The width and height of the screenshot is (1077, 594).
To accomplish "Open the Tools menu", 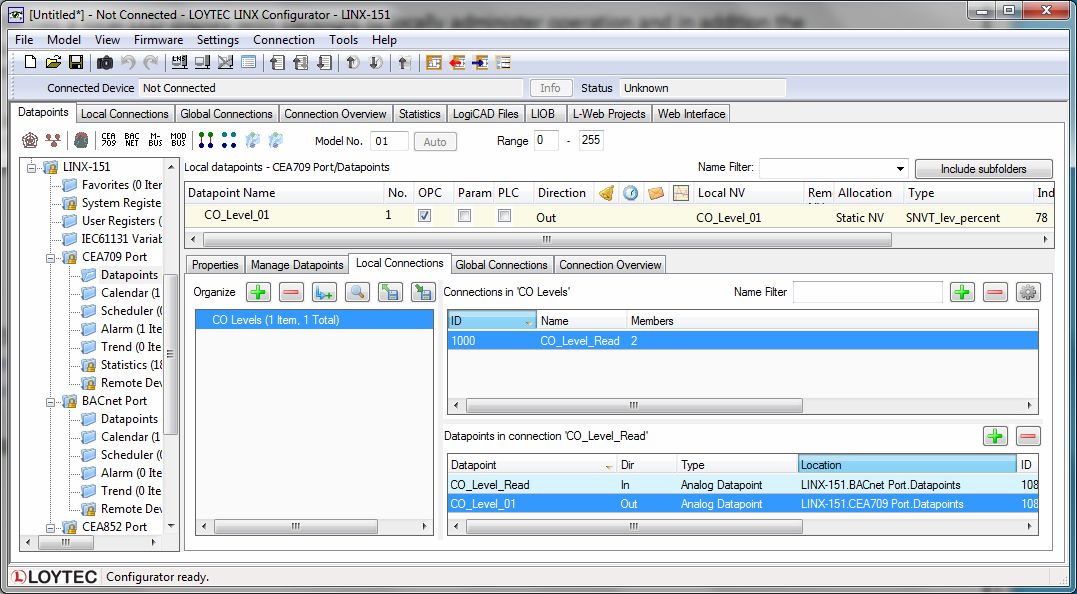I will pos(343,40).
